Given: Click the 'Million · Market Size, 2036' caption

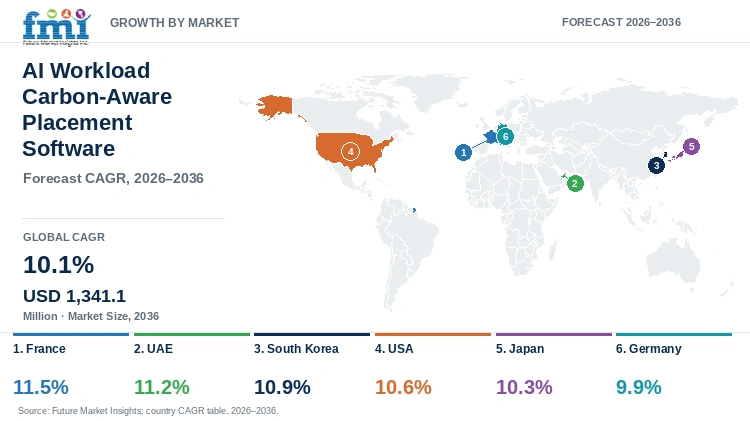Looking at the screenshot, I should tap(91, 316).
